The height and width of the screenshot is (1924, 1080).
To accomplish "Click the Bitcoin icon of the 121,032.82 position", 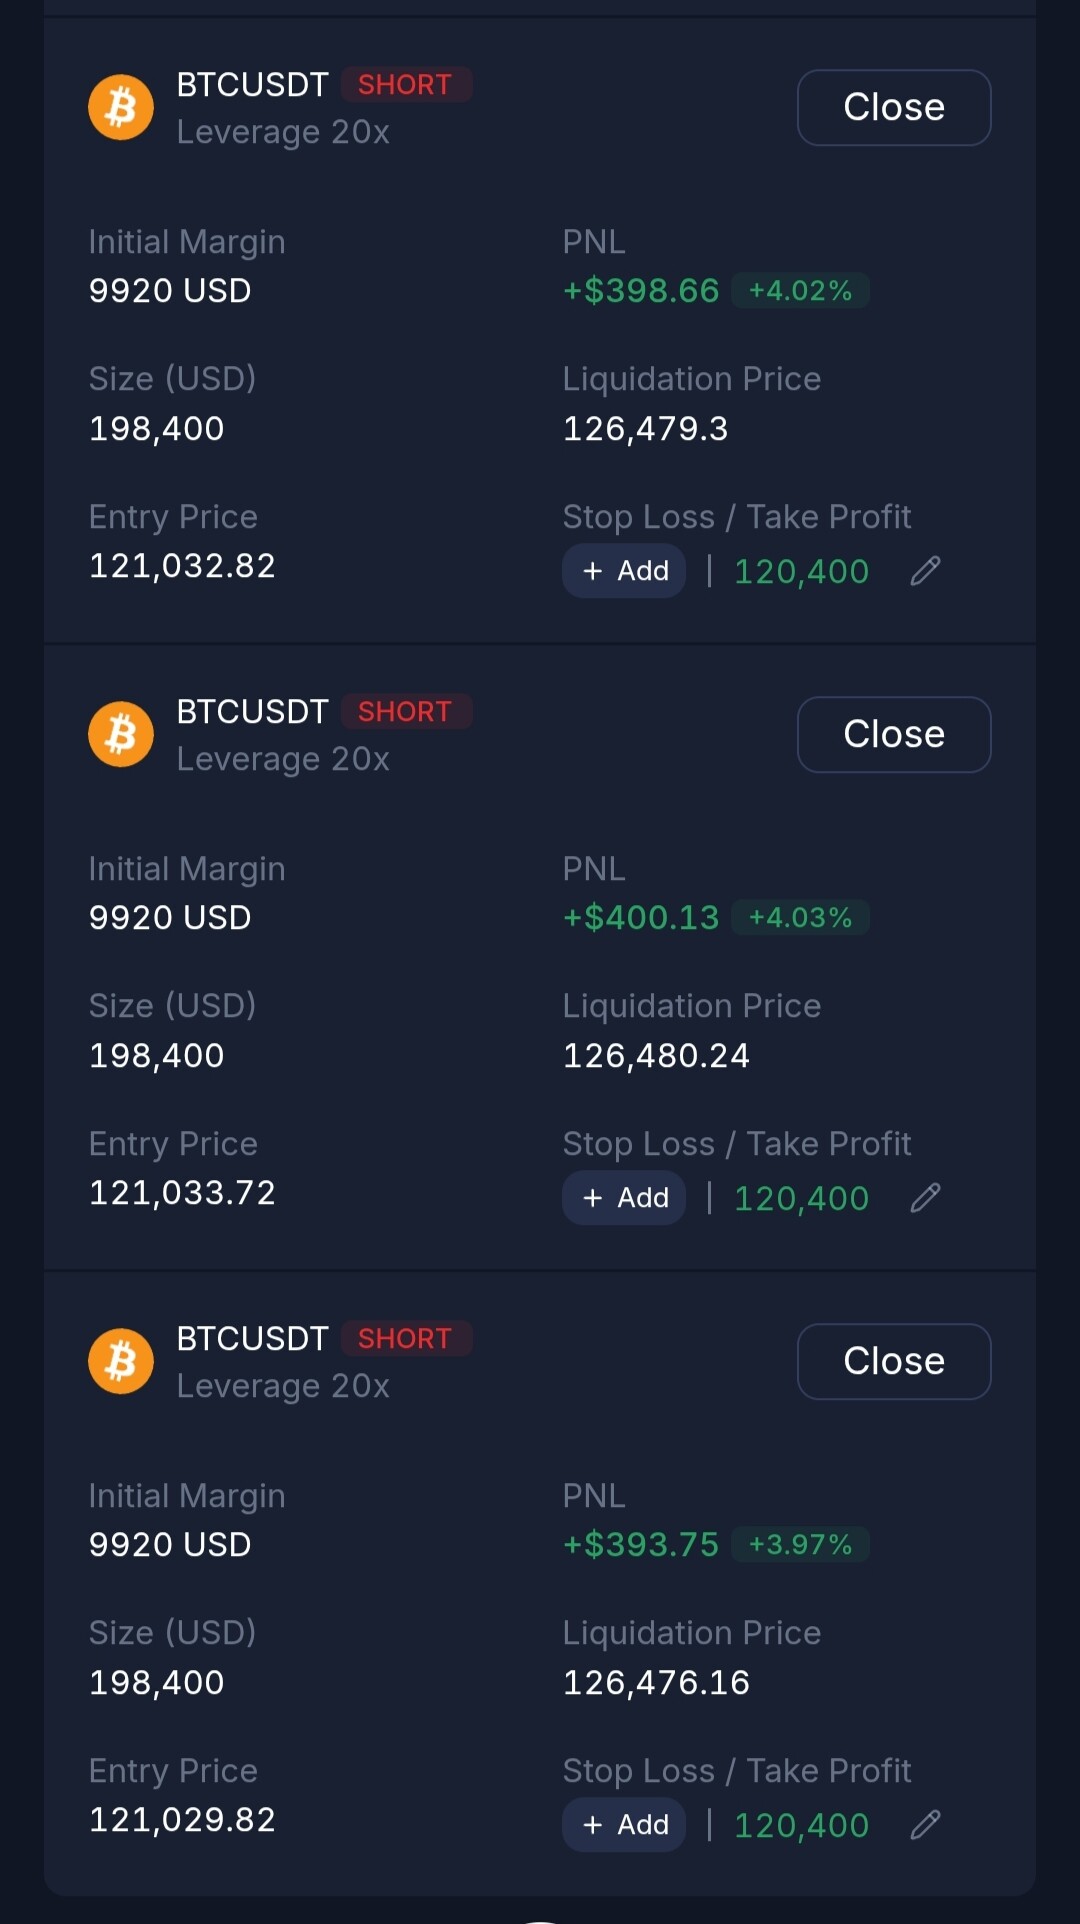I will [x=121, y=107].
